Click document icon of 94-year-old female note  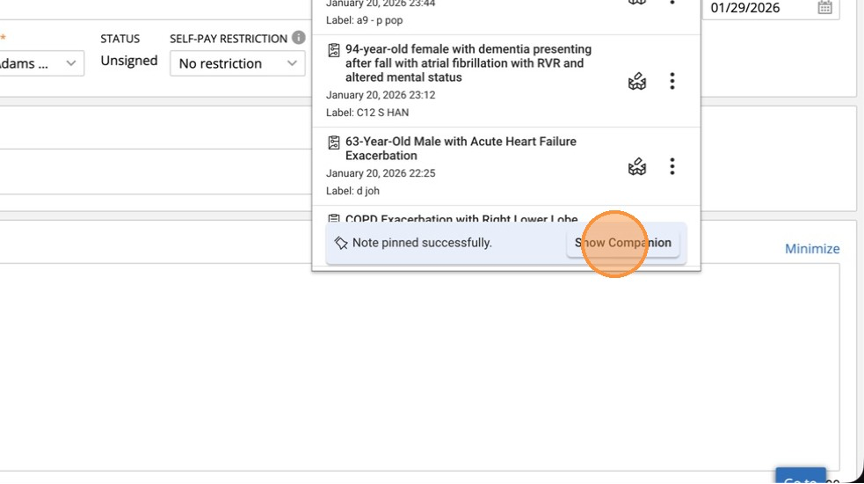pos(334,50)
